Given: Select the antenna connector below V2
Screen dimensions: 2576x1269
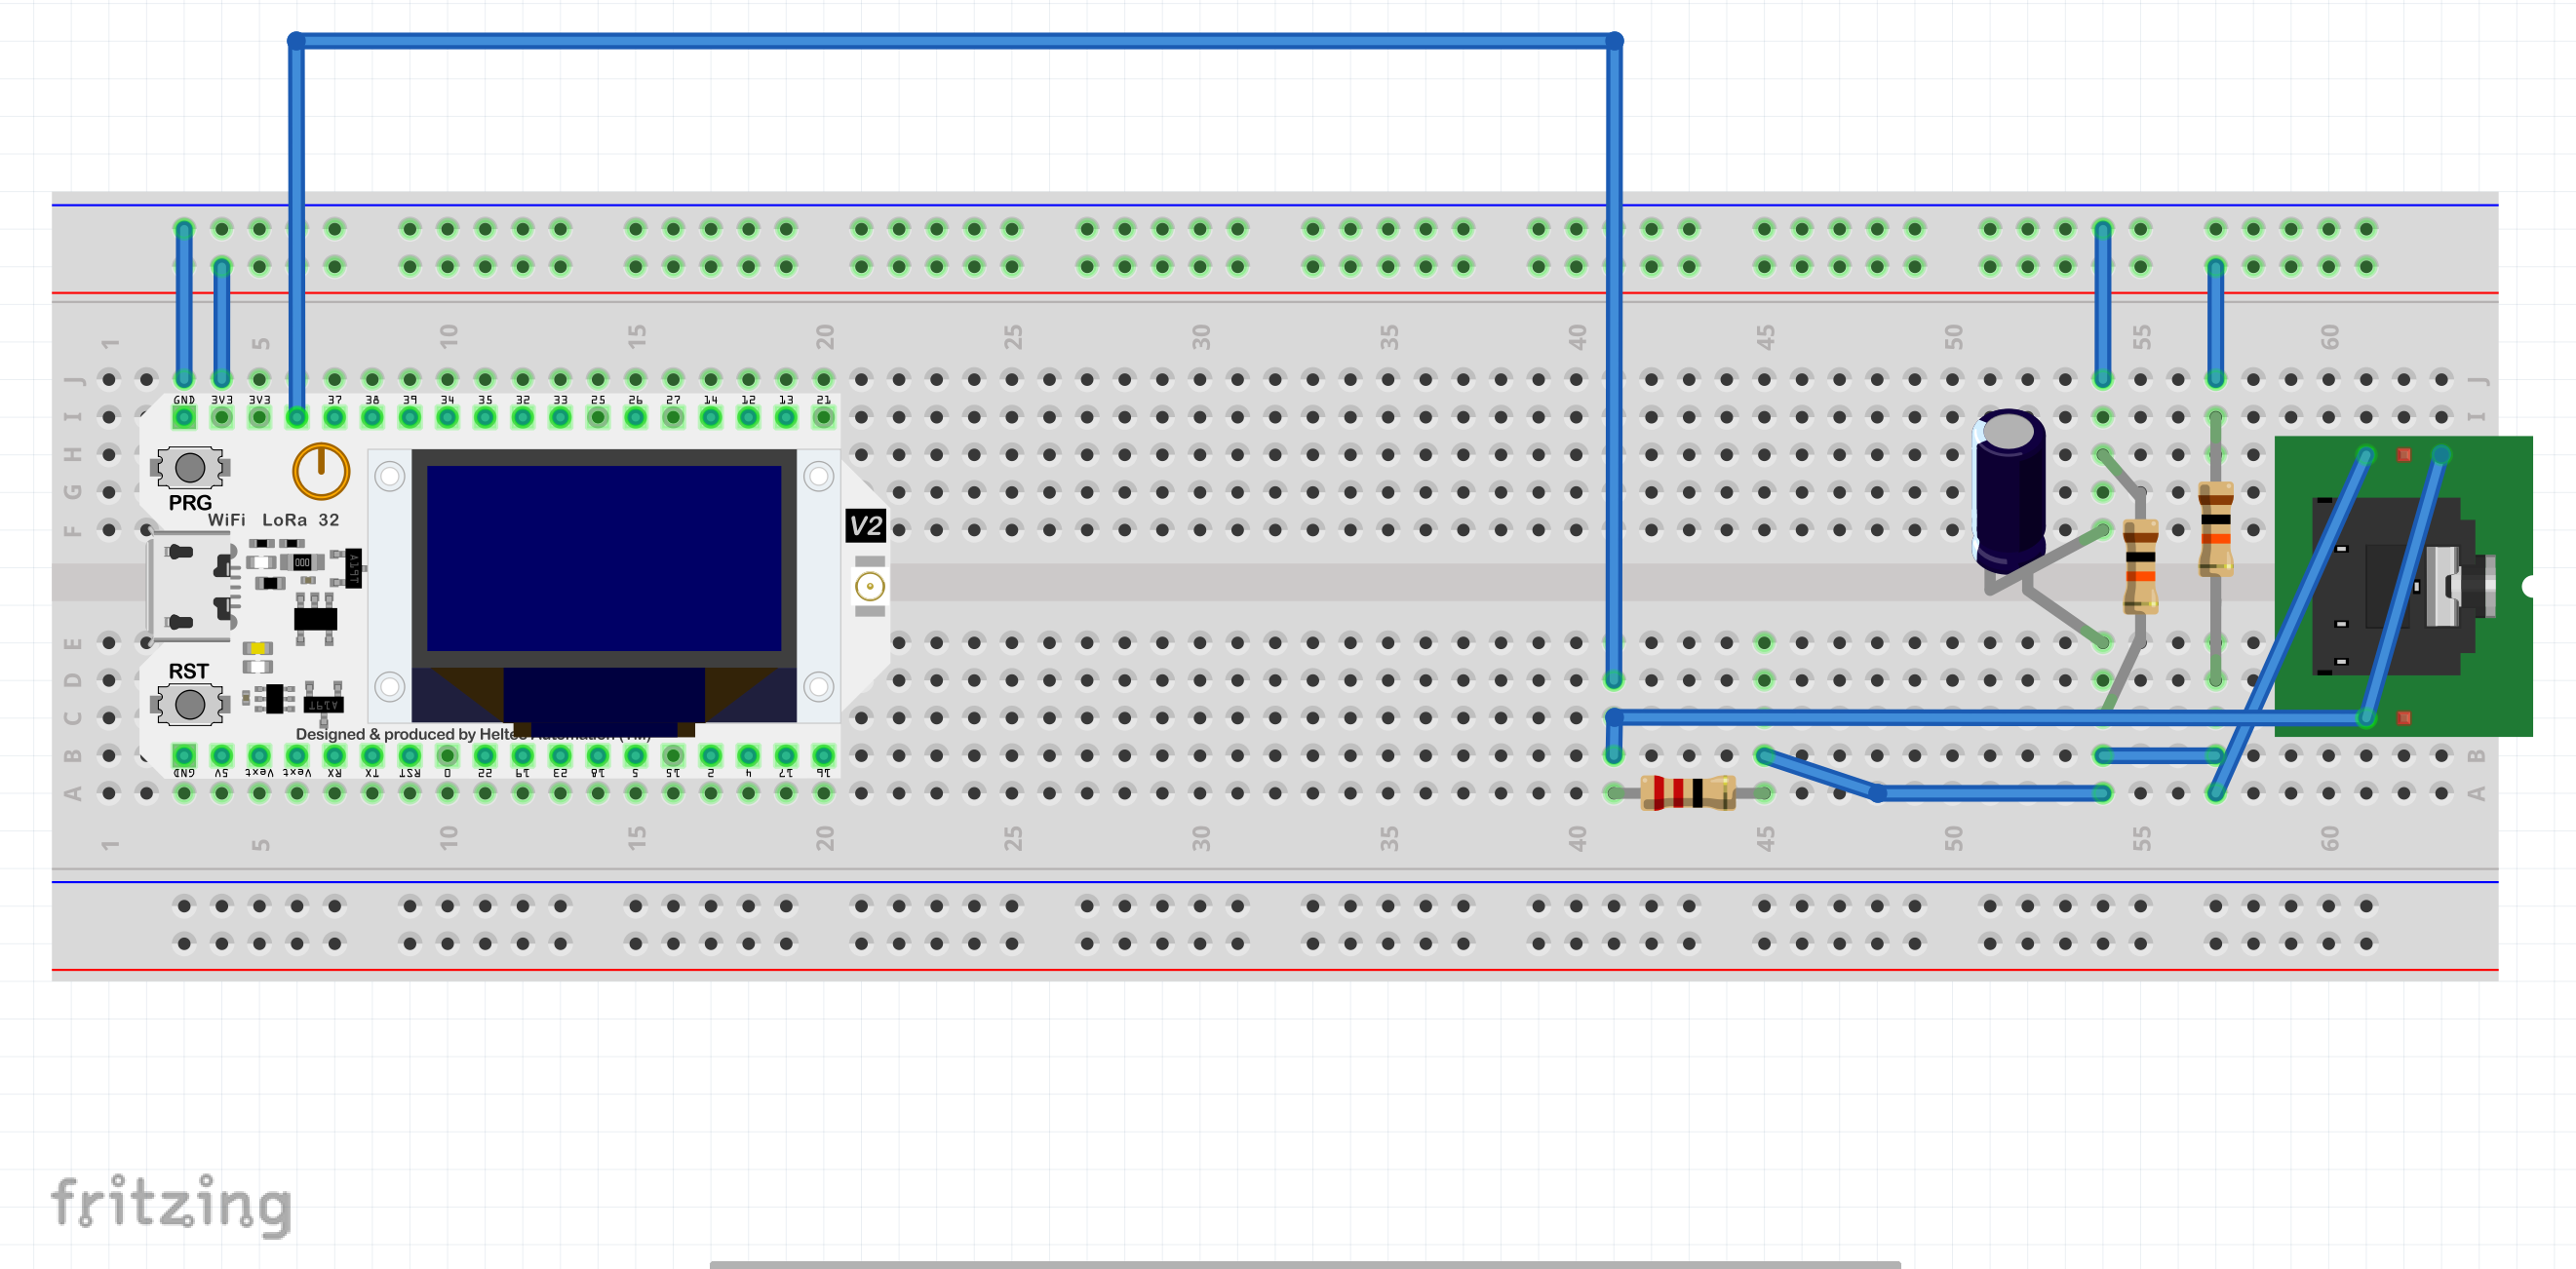Looking at the screenshot, I should (x=869, y=586).
